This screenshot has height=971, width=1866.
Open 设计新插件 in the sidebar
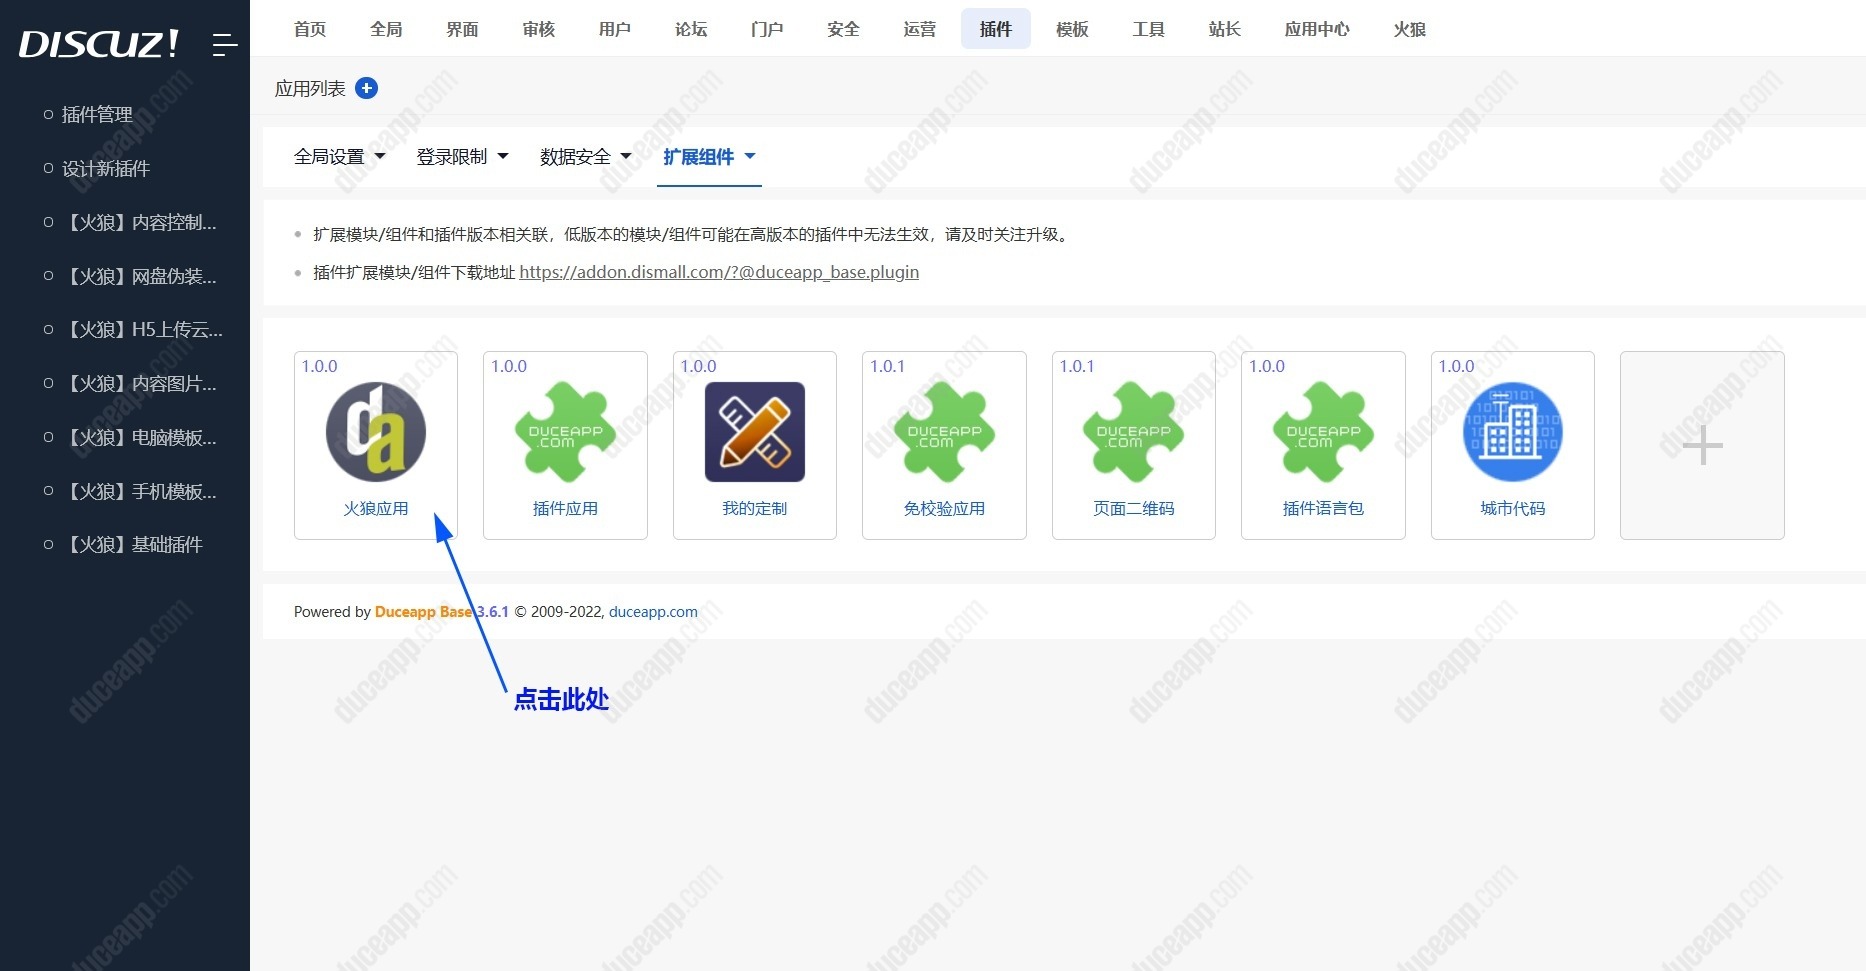[x=106, y=169]
